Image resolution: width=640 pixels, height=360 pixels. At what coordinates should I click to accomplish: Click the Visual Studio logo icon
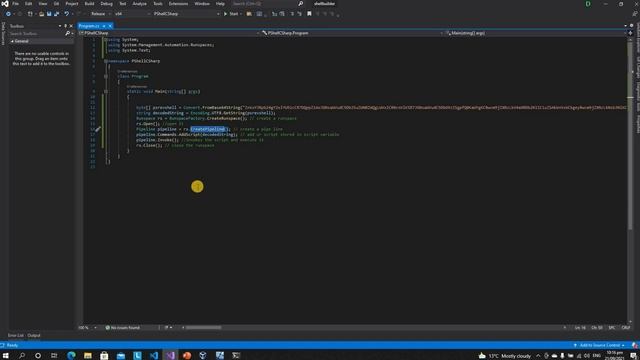point(5,4)
